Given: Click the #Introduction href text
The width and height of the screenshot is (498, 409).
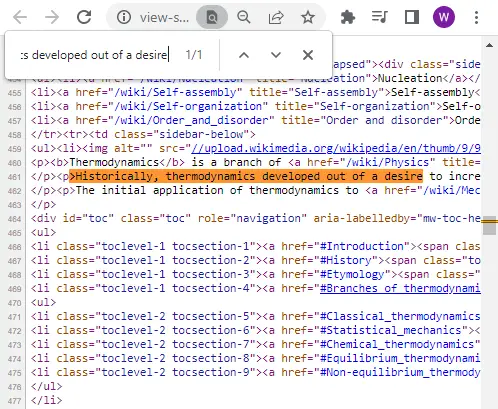Looking at the screenshot, I should click(362, 246).
